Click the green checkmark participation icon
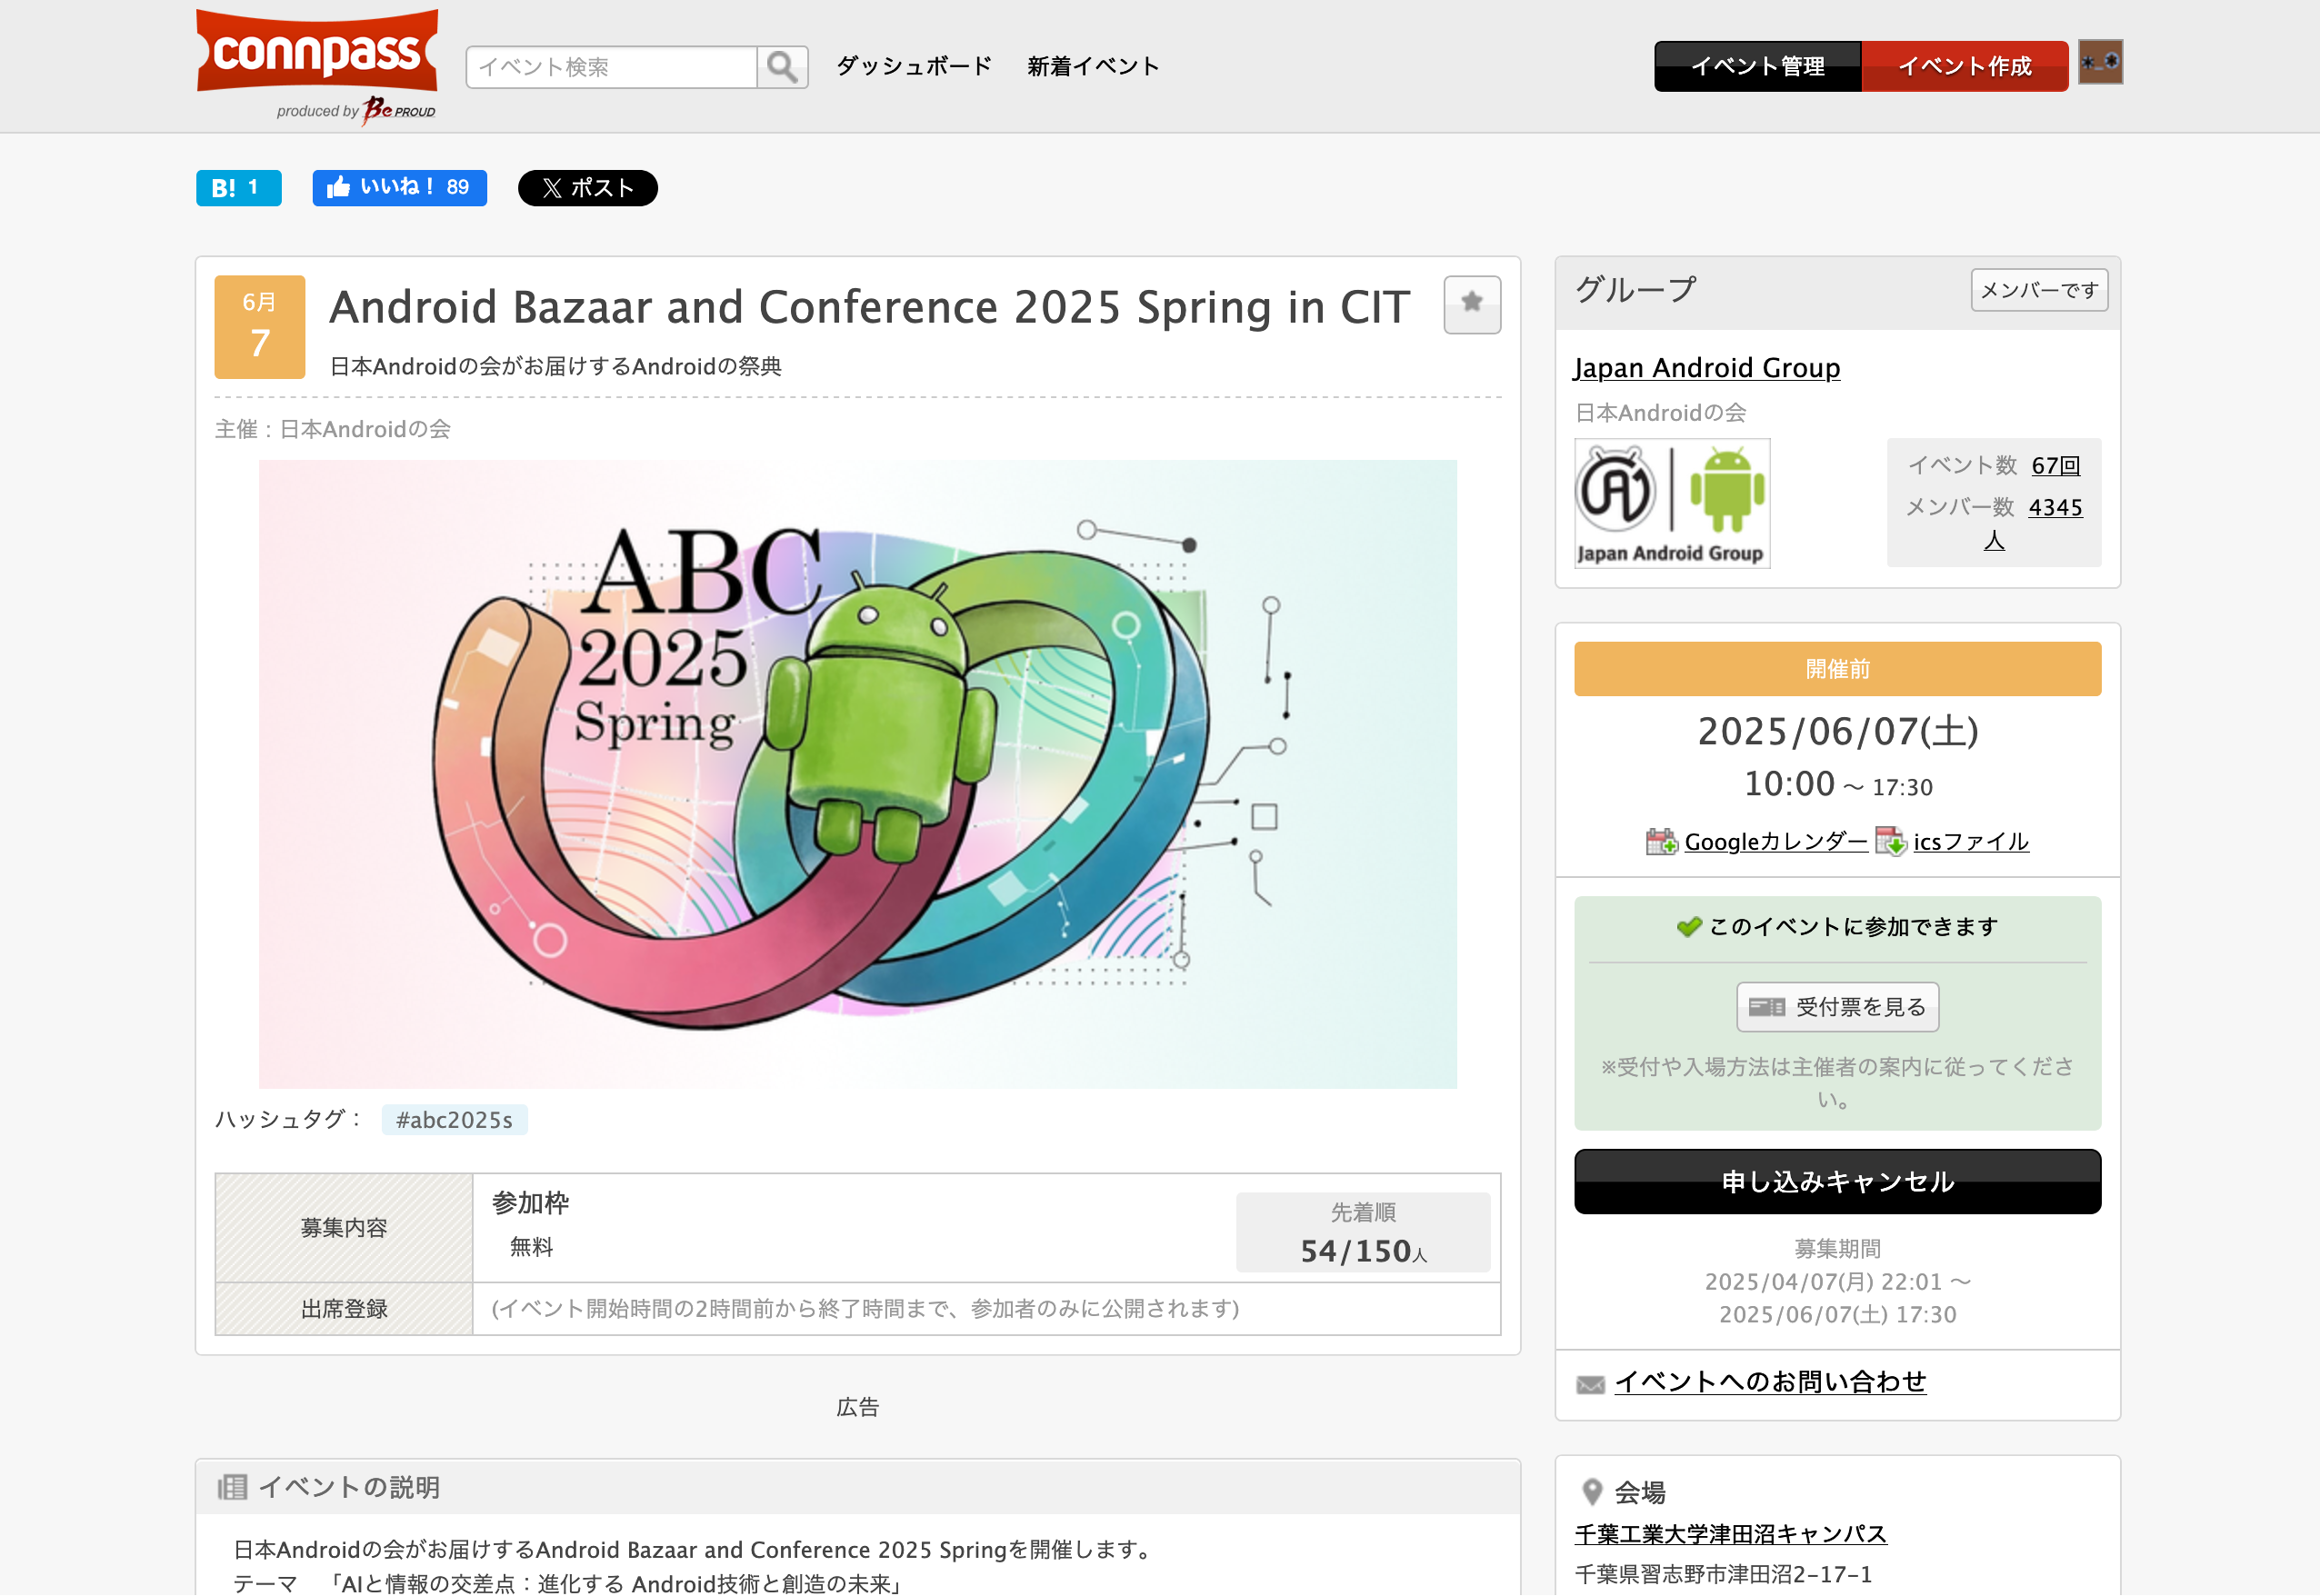Viewport: 2320px width, 1596px height. click(x=1689, y=927)
